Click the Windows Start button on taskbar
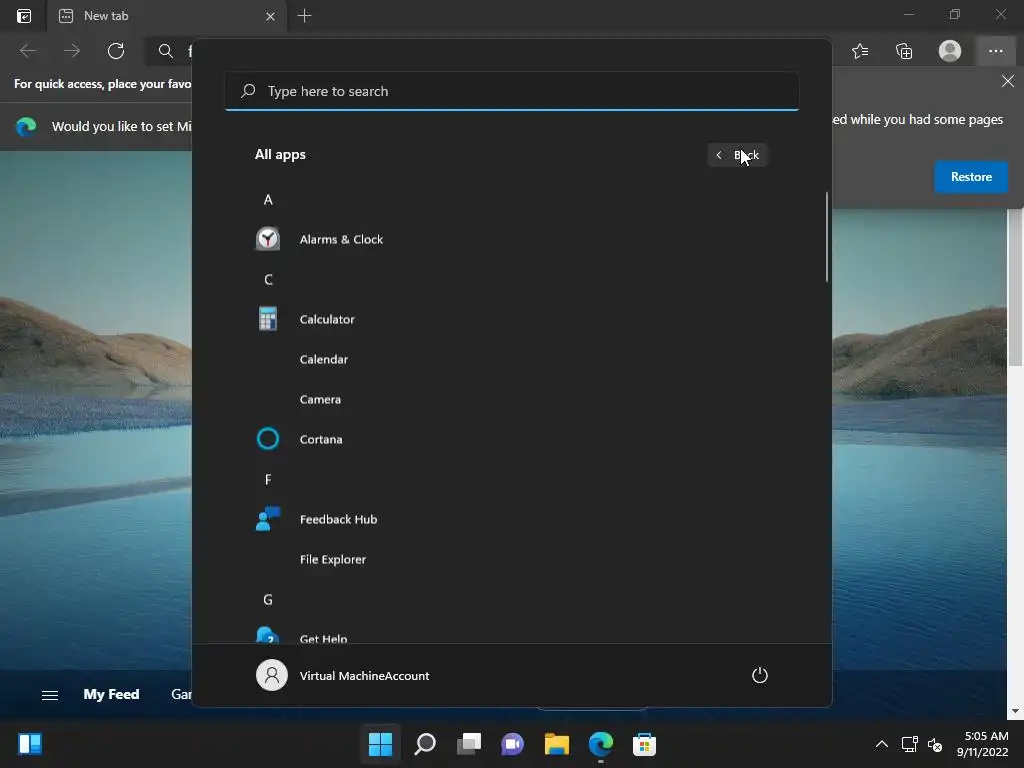The image size is (1024, 768). (380, 744)
